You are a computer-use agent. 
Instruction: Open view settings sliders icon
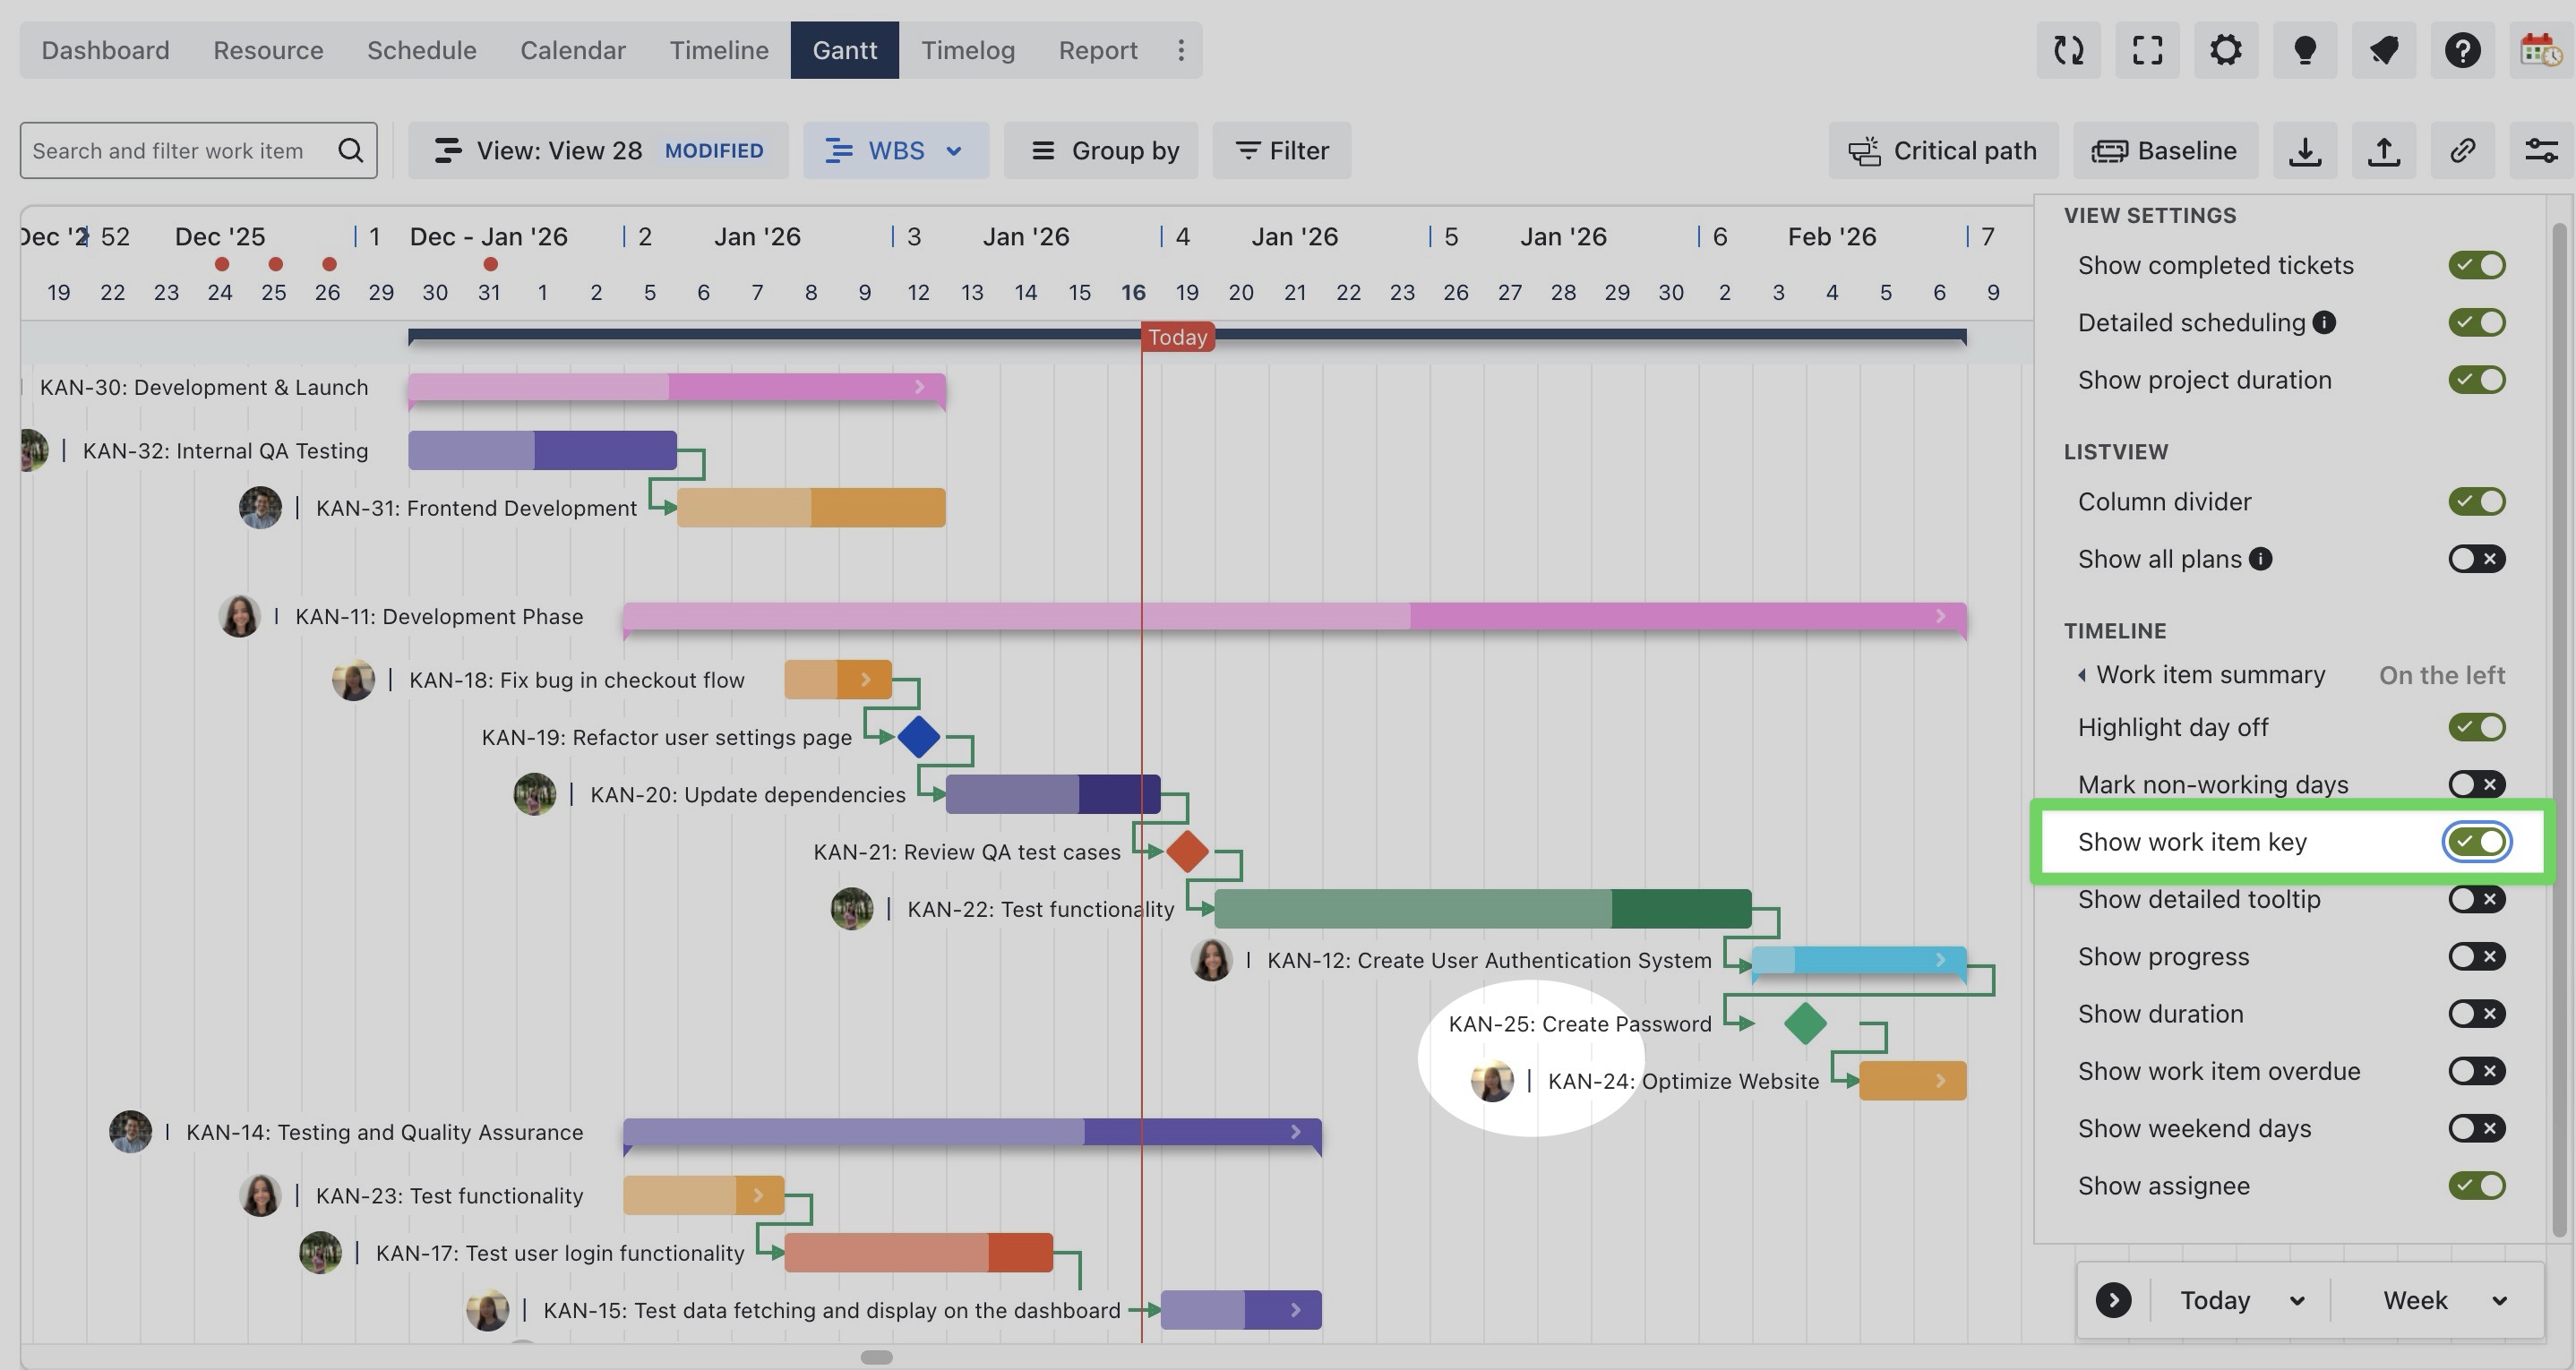click(2540, 151)
